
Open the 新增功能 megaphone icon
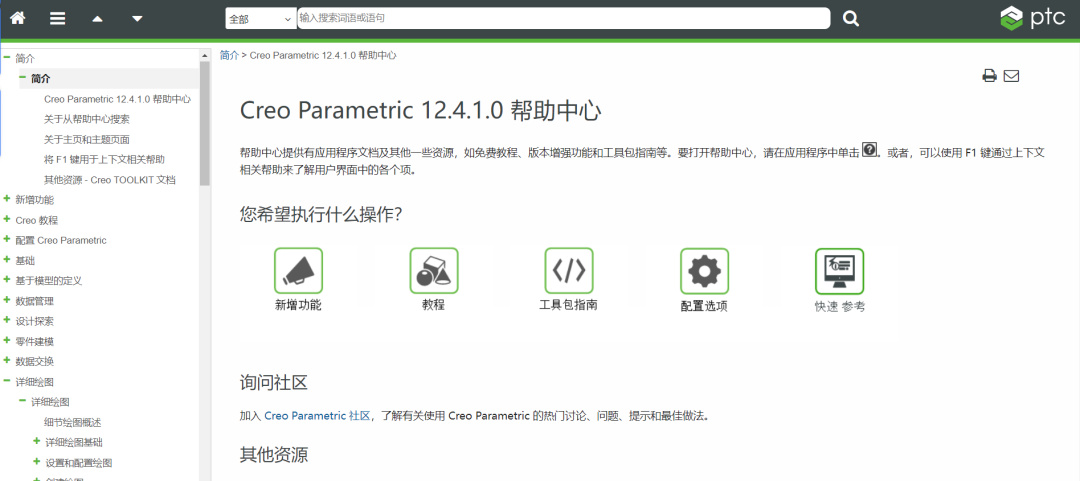pyautogui.click(x=298, y=271)
